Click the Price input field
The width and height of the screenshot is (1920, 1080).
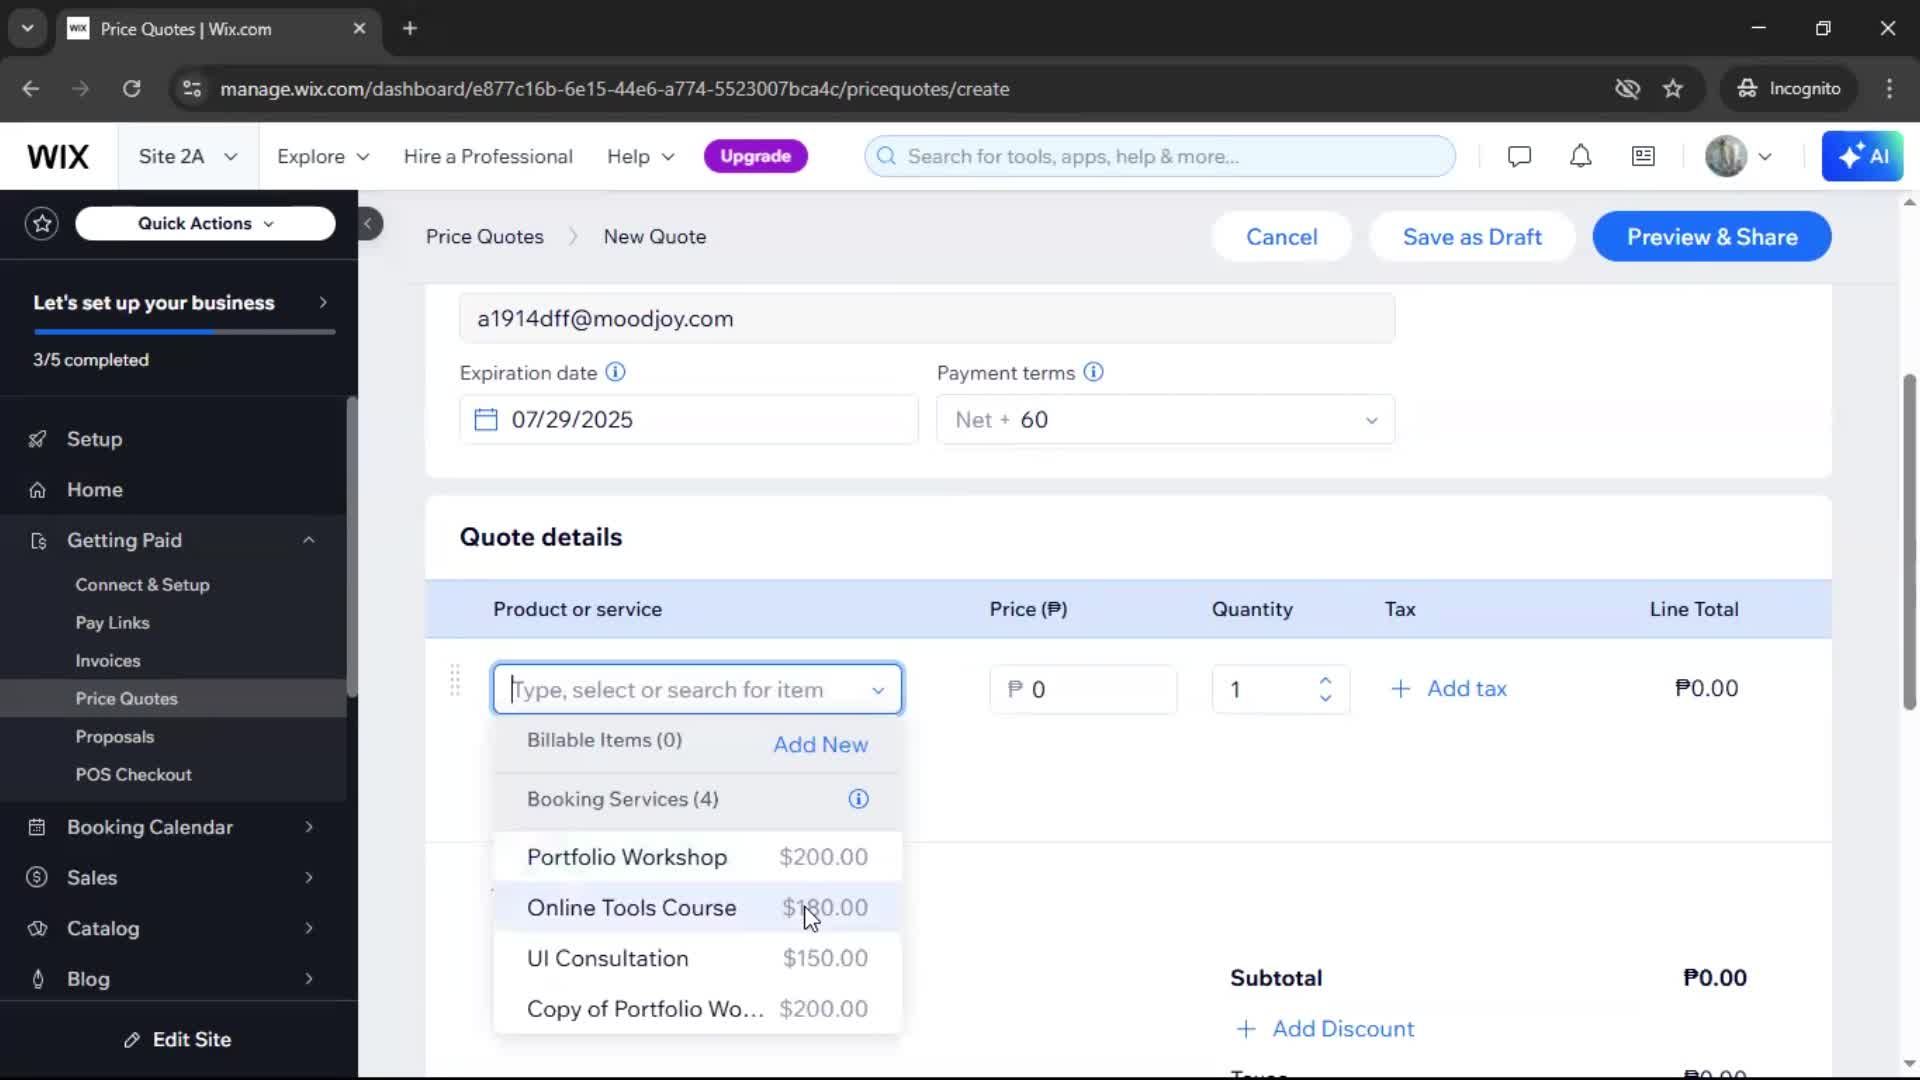(1083, 690)
